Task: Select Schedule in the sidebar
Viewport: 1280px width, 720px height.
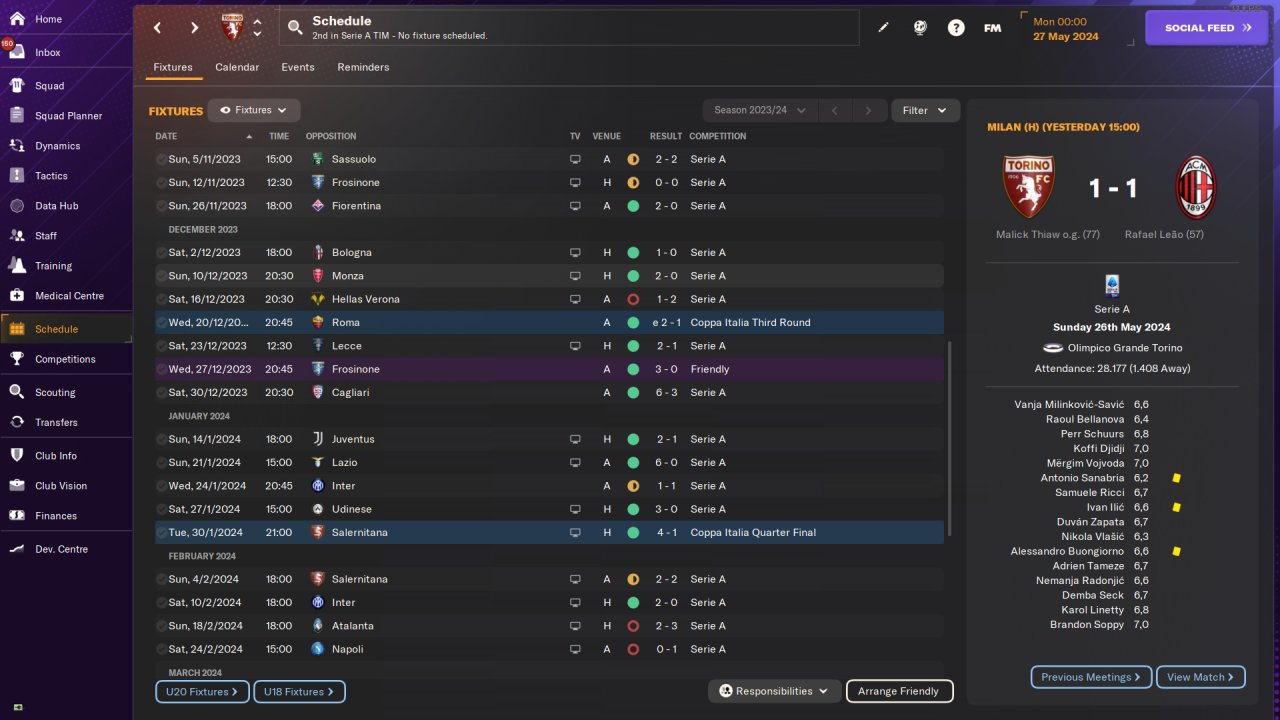Action: pyautogui.click(x=66, y=329)
